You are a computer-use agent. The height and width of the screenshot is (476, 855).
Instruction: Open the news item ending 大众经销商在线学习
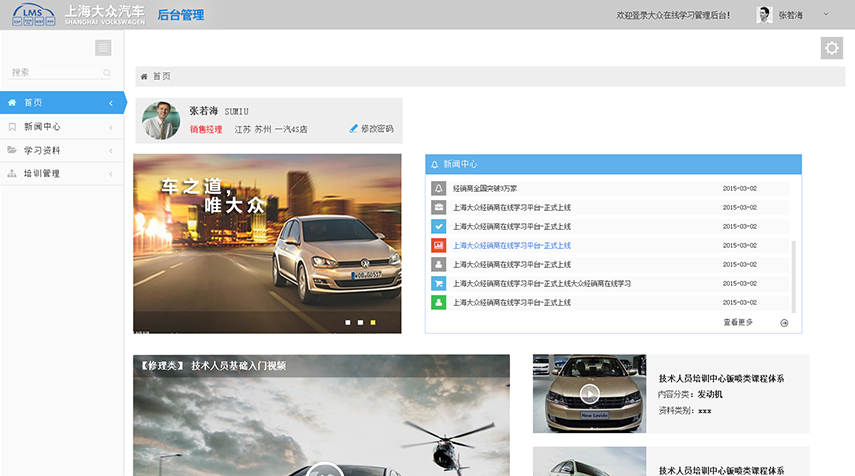pyautogui.click(x=541, y=284)
